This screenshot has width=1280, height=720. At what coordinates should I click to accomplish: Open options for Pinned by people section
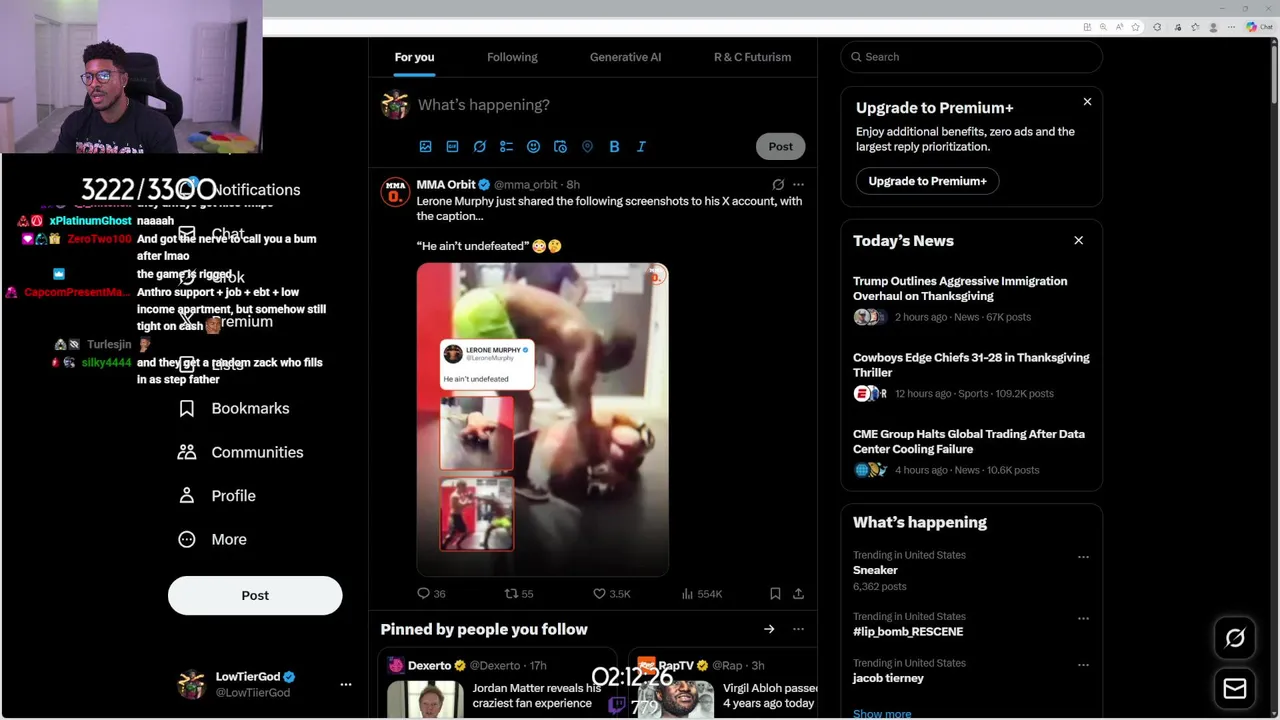click(x=798, y=629)
